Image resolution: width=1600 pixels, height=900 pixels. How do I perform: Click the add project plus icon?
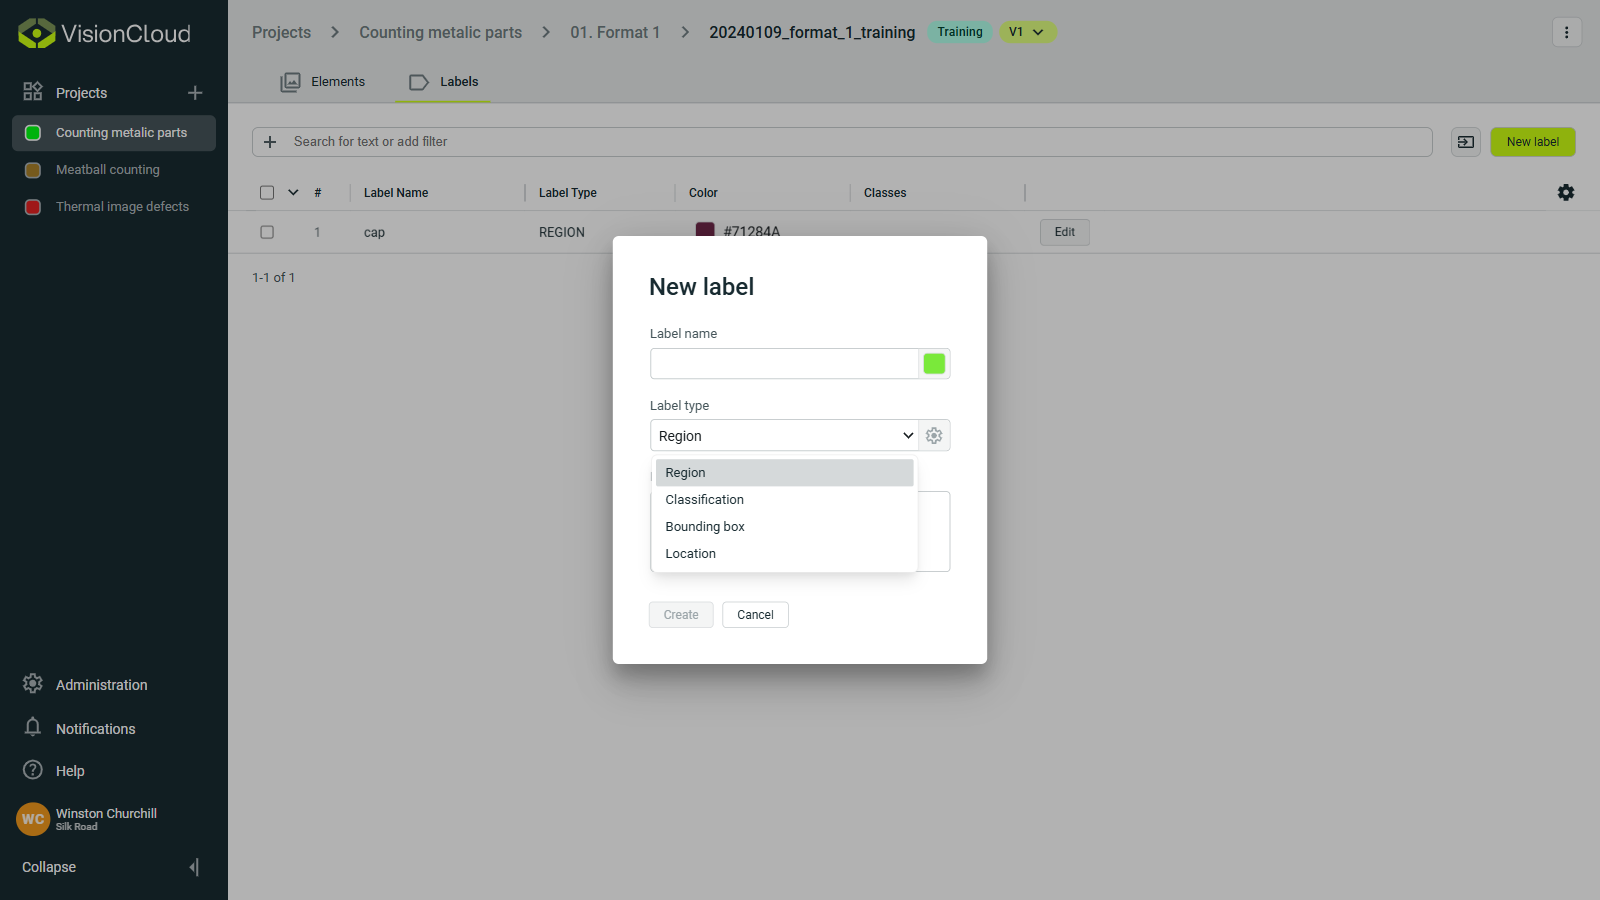click(195, 93)
